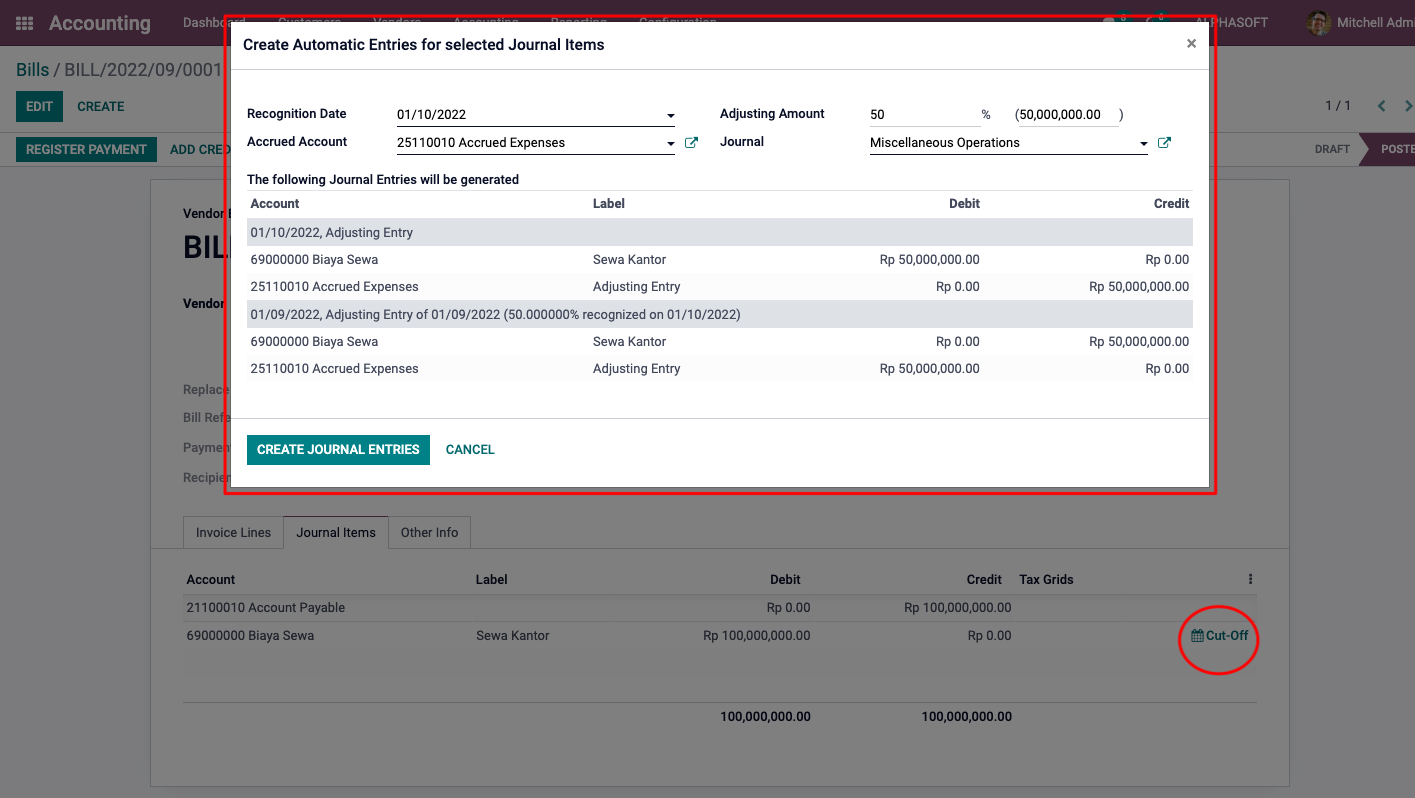Open Bills breadcrumb link
This screenshot has width=1415, height=798.
[32, 70]
